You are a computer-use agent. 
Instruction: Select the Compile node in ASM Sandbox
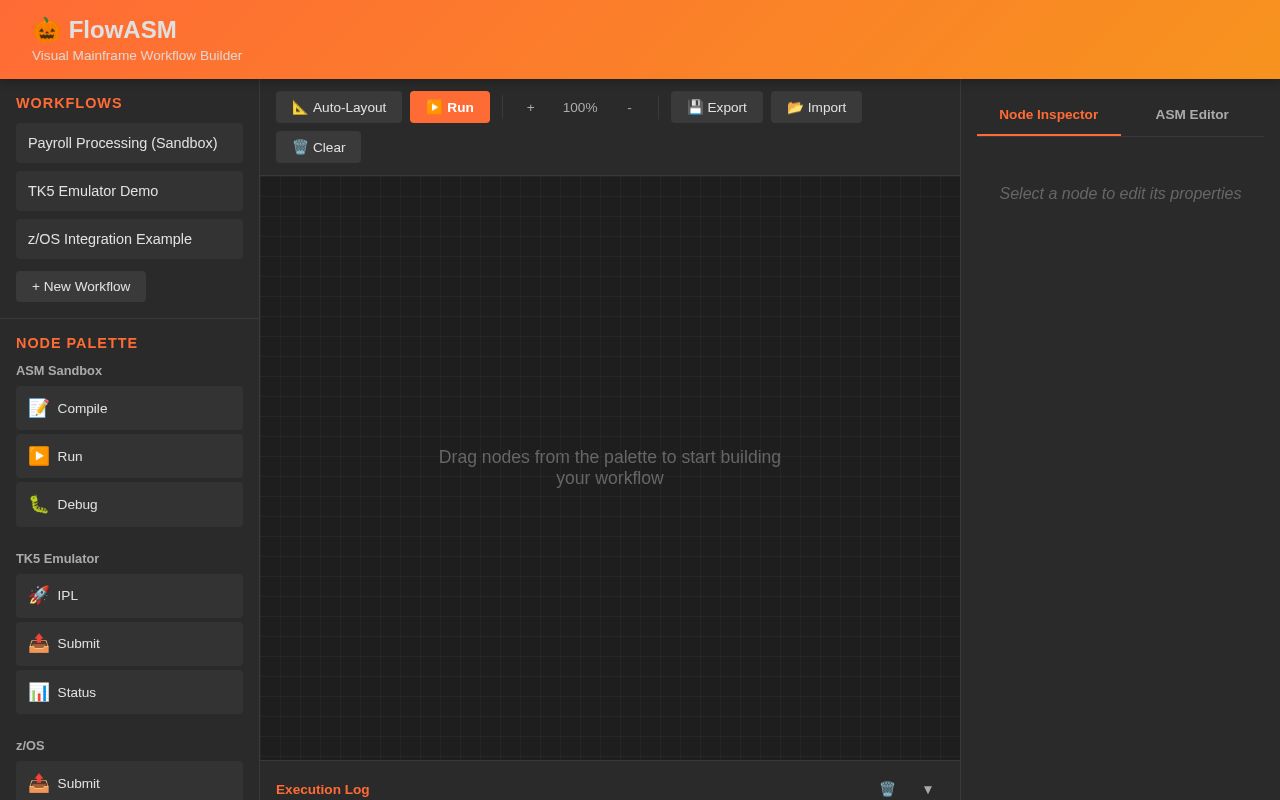coord(129,408)
